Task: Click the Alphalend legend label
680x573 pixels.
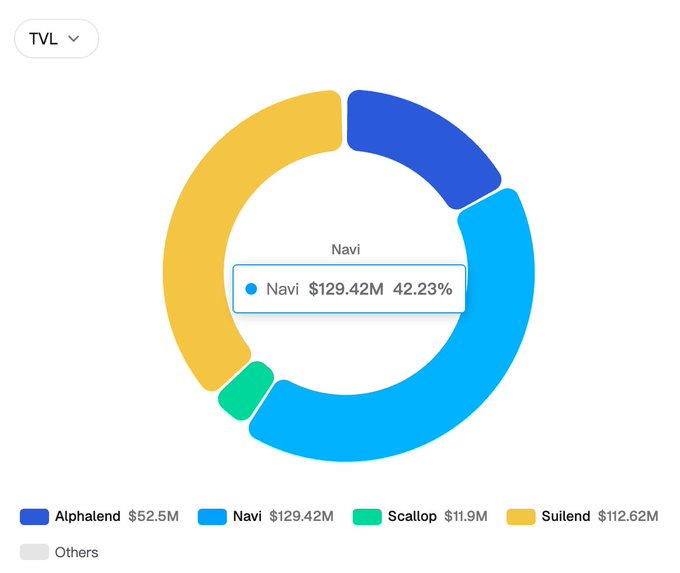Action: (x=88, y=516)
